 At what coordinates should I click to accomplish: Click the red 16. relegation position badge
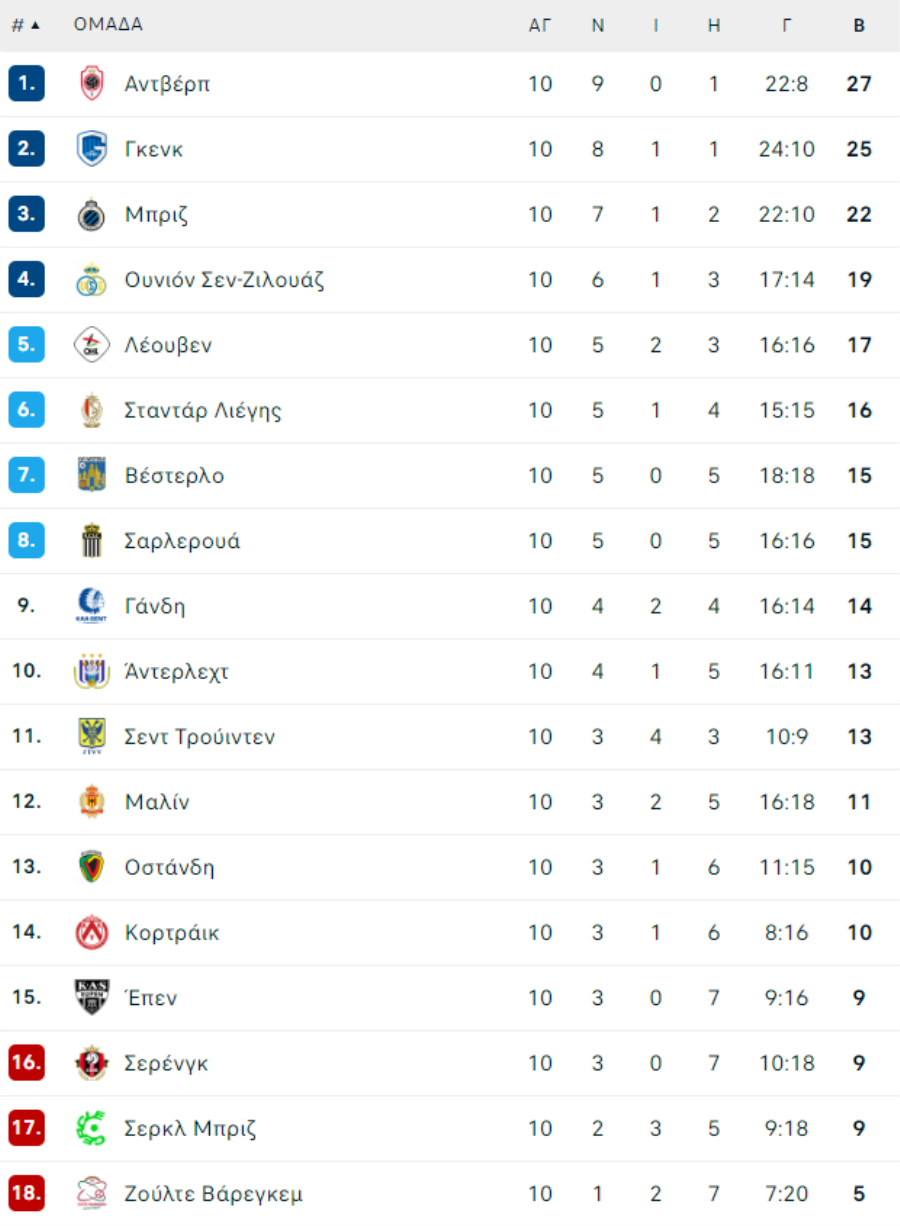[26, 1063]
